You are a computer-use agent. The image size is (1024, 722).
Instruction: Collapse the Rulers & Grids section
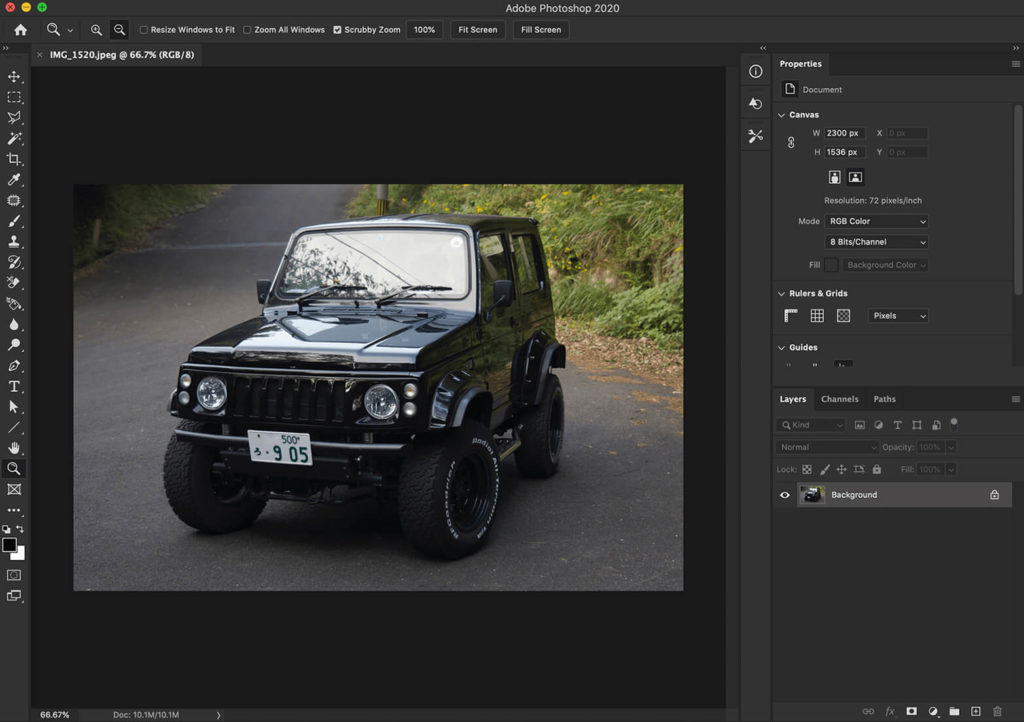click(x=782, y=294)
